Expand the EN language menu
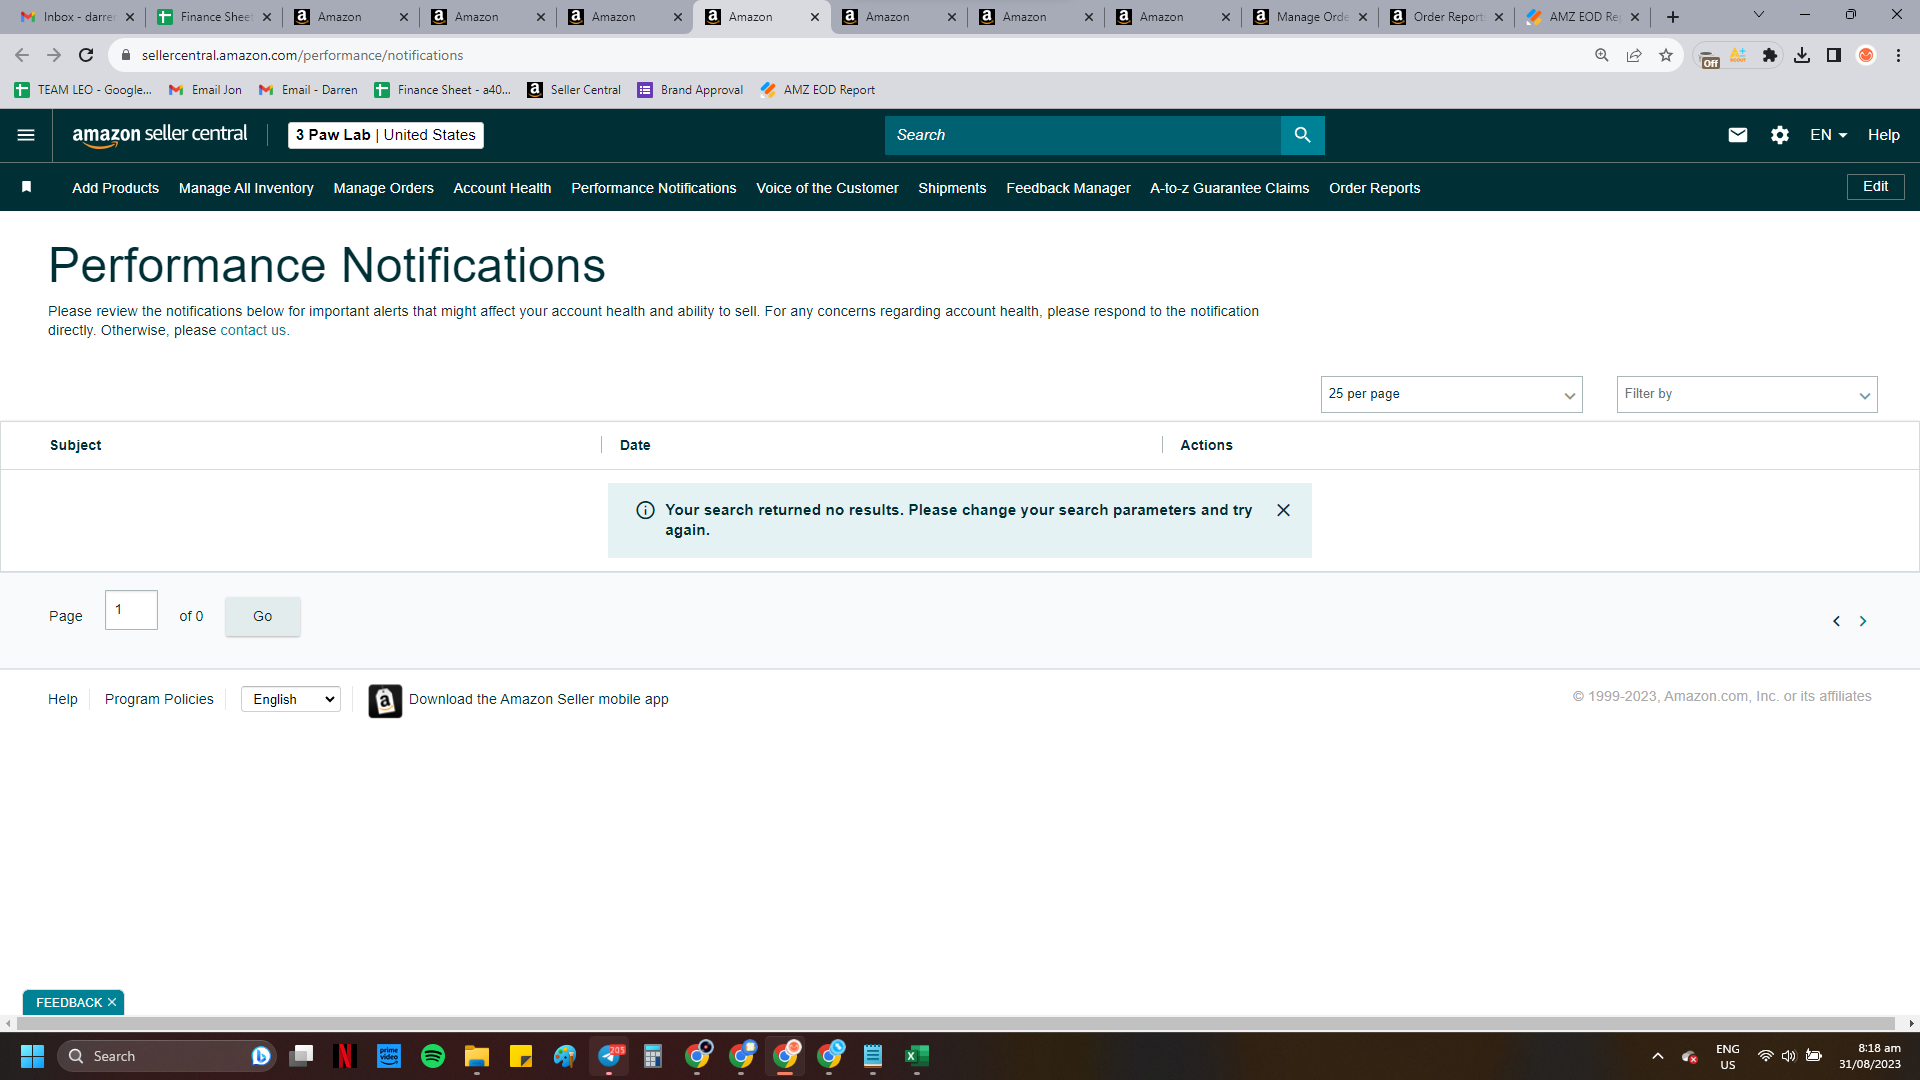 point(1828,135)
